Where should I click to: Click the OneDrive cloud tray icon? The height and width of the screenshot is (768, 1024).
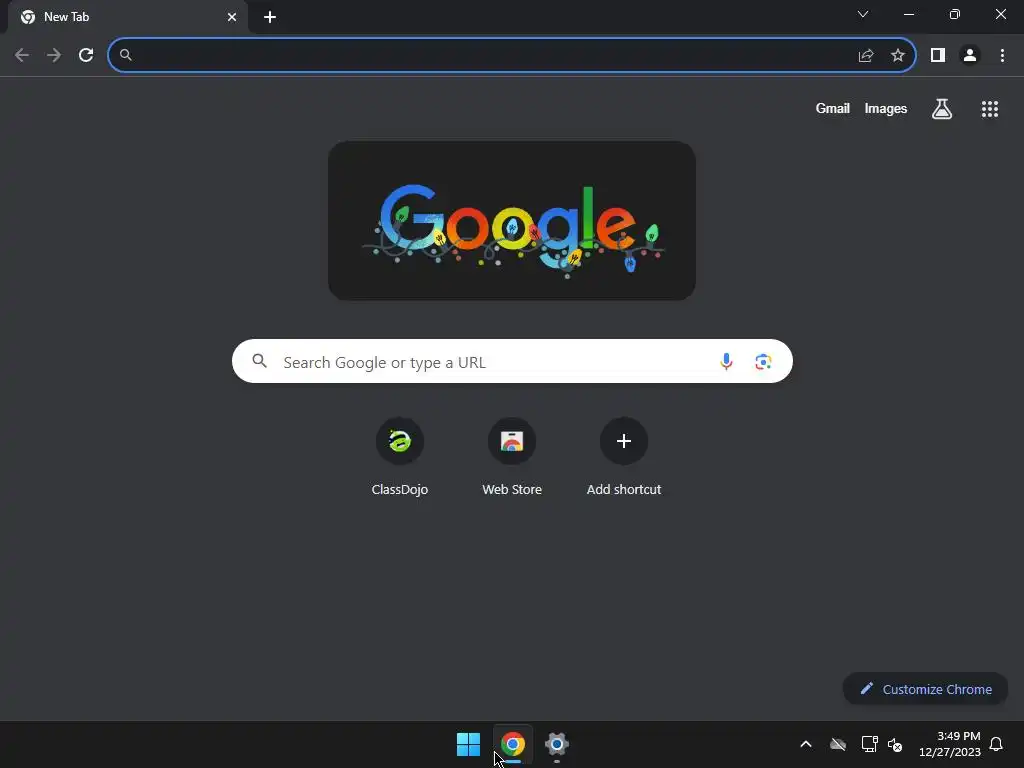click(x=838, y=744)
